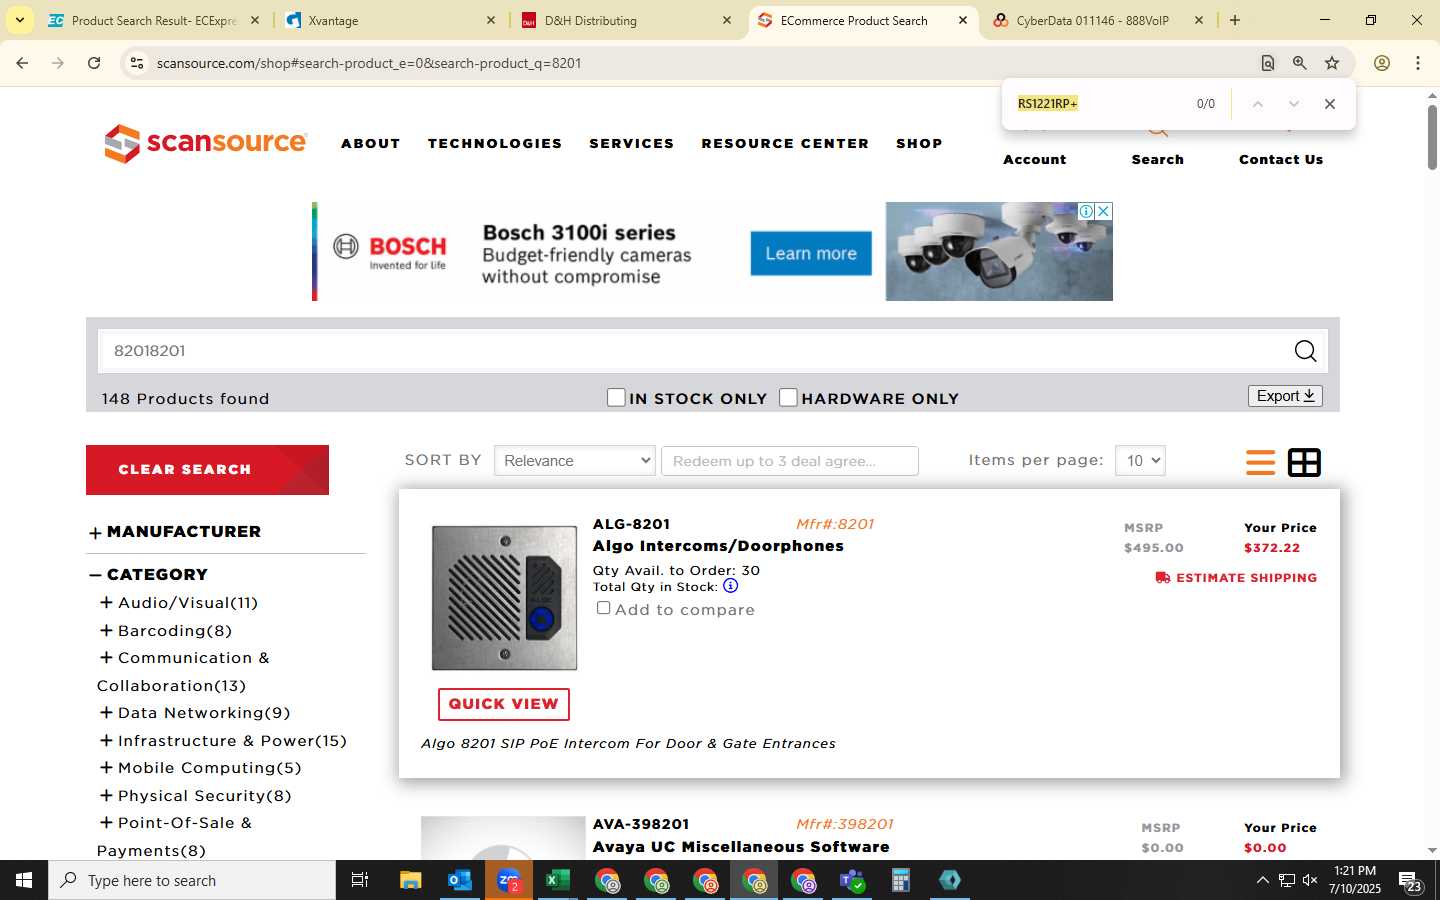Check Add to compare for ALG-8201
Viewport: 1440px width, 900px height.
pos(603,608)
